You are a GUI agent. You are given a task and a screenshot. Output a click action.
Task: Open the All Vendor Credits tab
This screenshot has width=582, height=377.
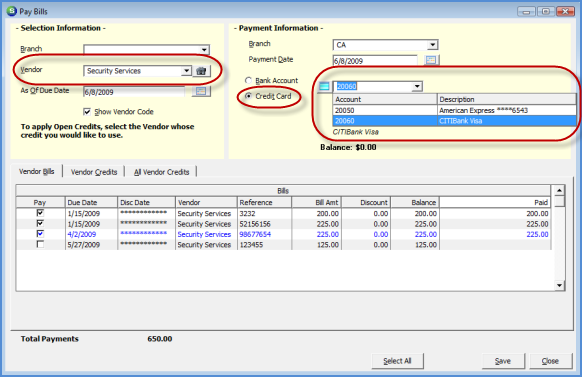161,172
